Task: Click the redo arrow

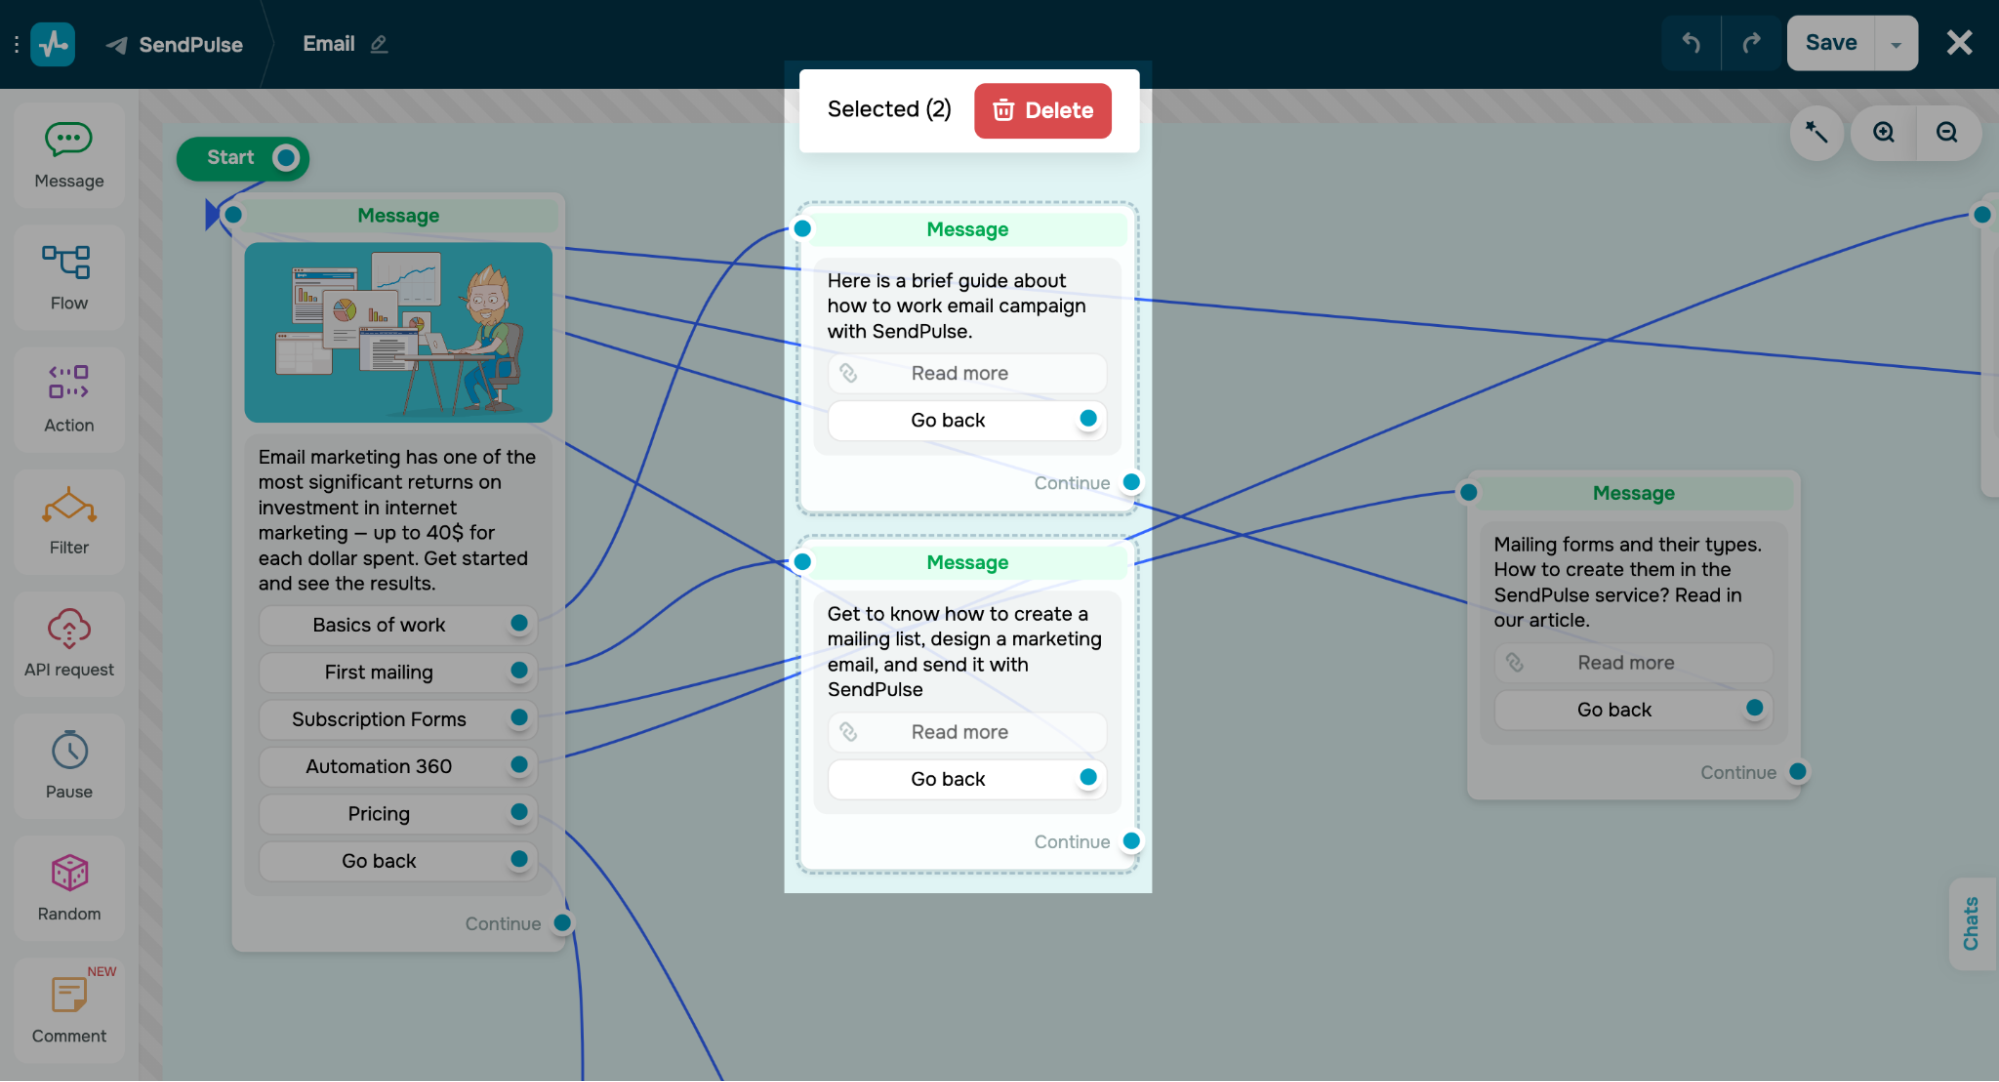Action: click(x=1751, y=43)
